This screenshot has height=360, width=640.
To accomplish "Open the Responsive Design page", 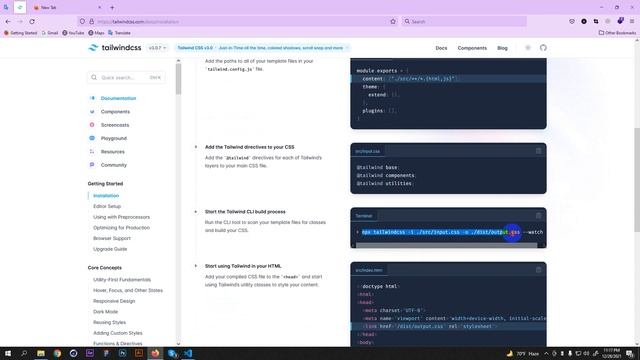I will click(x=114, y=301).
